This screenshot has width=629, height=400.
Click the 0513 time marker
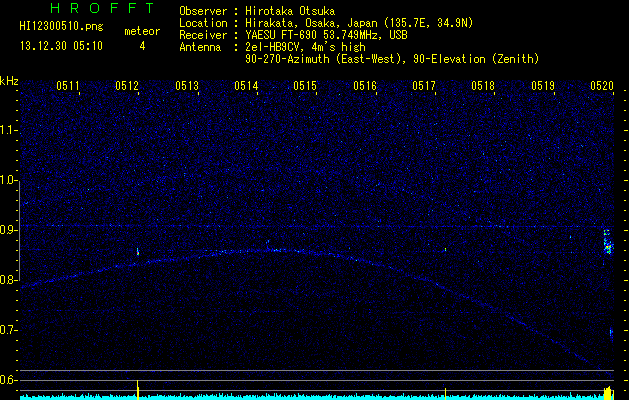187,86
